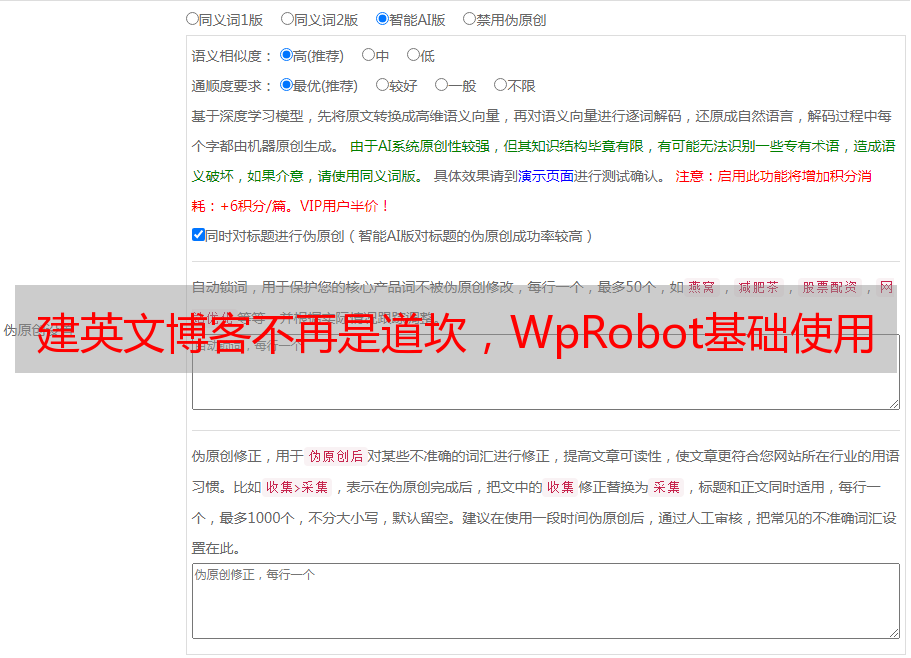Choose 禁用伪原创 to disable rewriting
The height and width of the screenshot is (658, 911).
click(469, 18)
